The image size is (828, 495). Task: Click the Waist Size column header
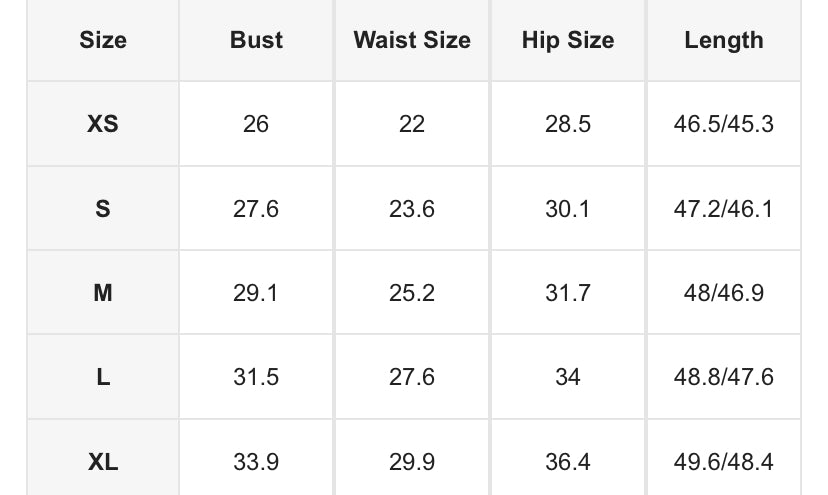click(x=411, y=40)
